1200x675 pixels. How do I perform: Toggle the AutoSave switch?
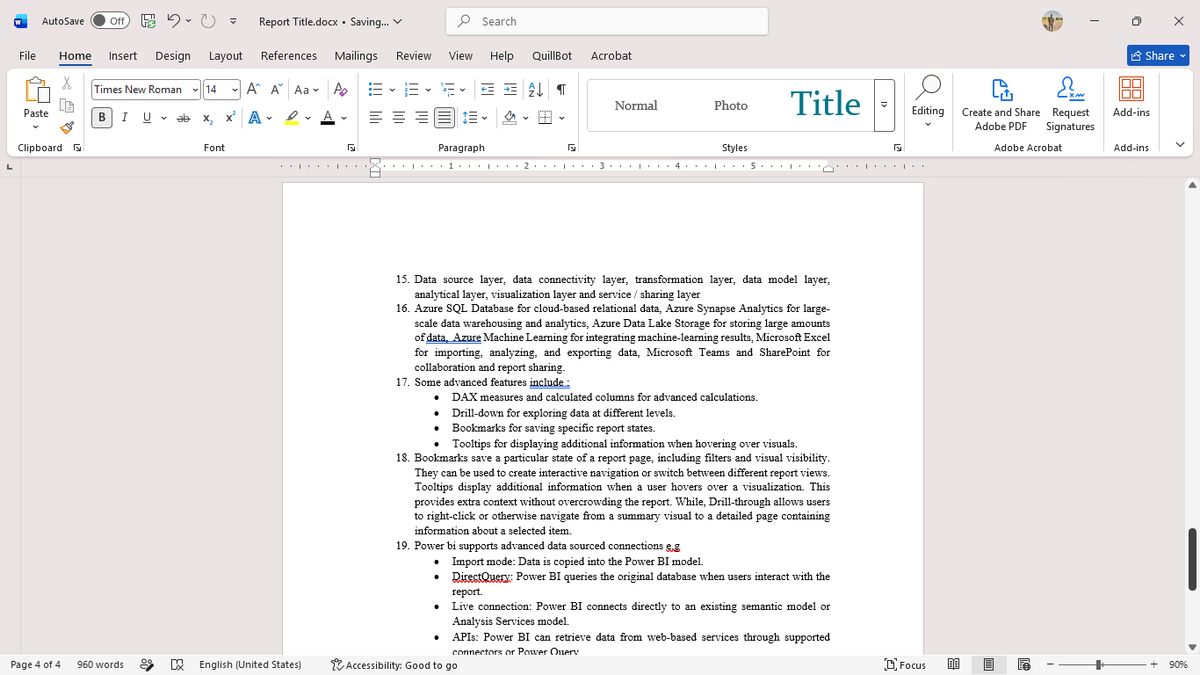pos(111,21)
